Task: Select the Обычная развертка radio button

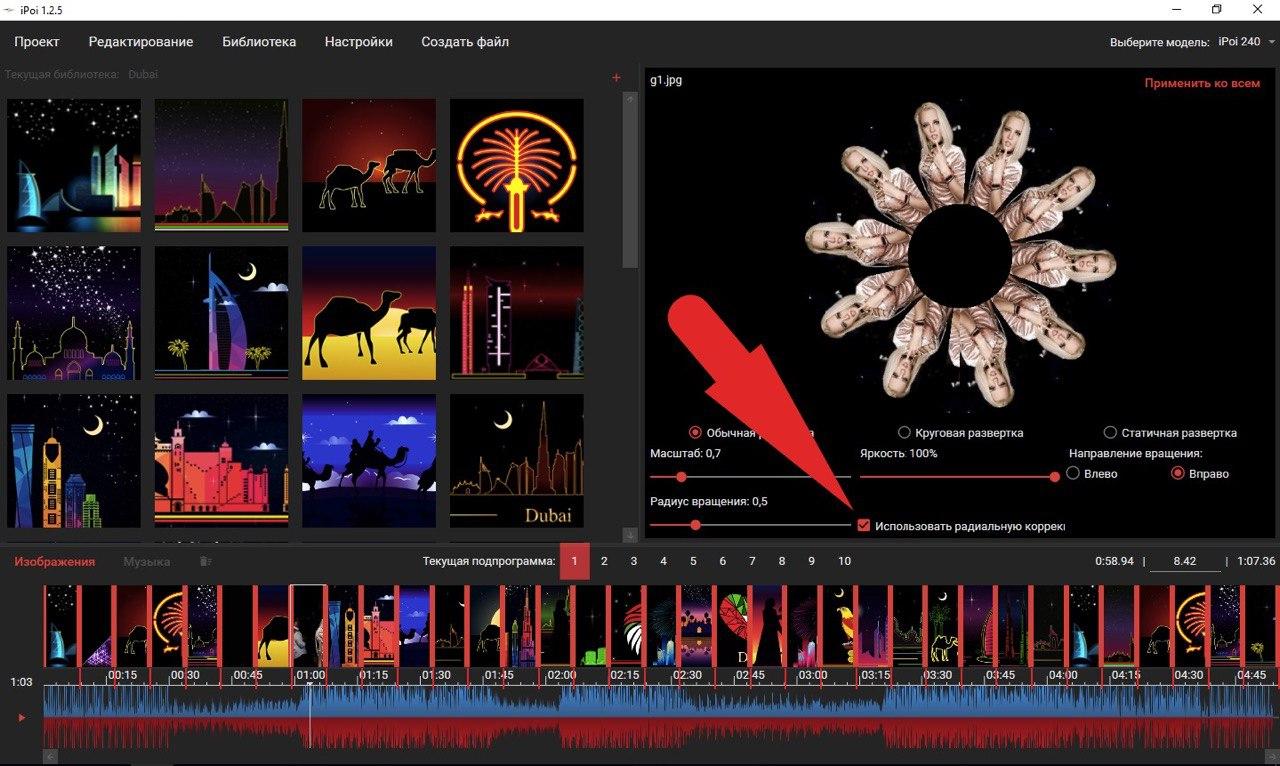Action: click(696, 433)
